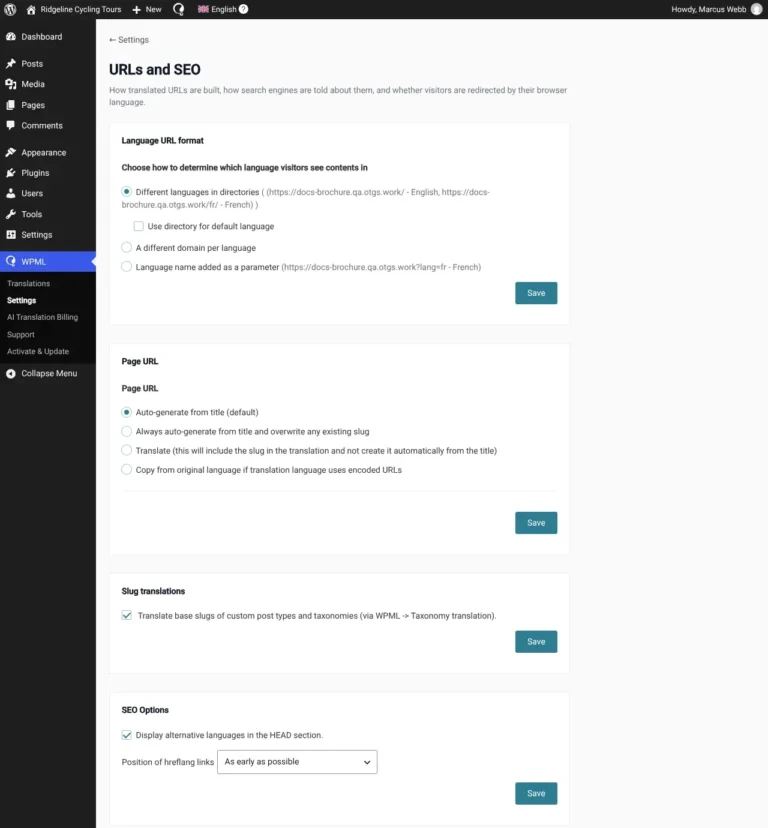Viewport: 768px width, 828px height.
Task: Click the Users person icon
Action: 11,193
